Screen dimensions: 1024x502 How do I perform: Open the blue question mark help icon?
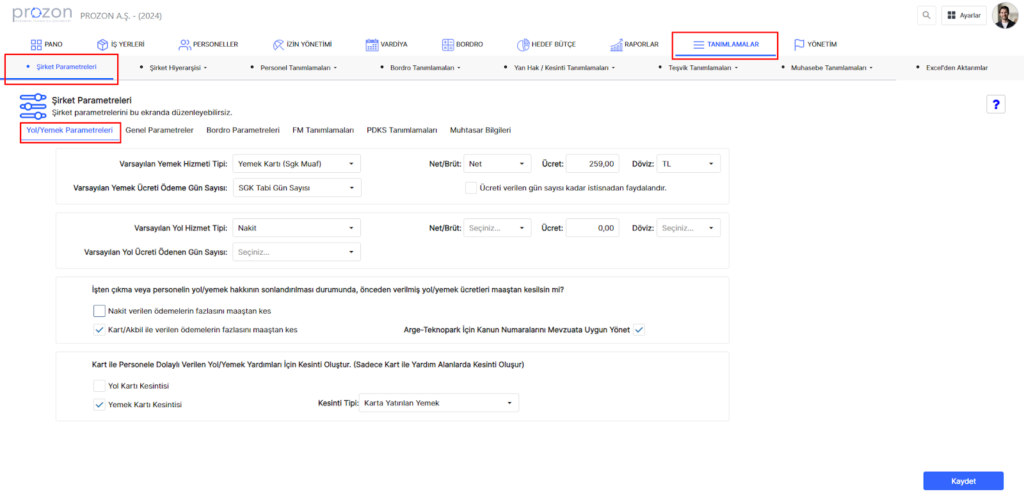pos(995,105)
